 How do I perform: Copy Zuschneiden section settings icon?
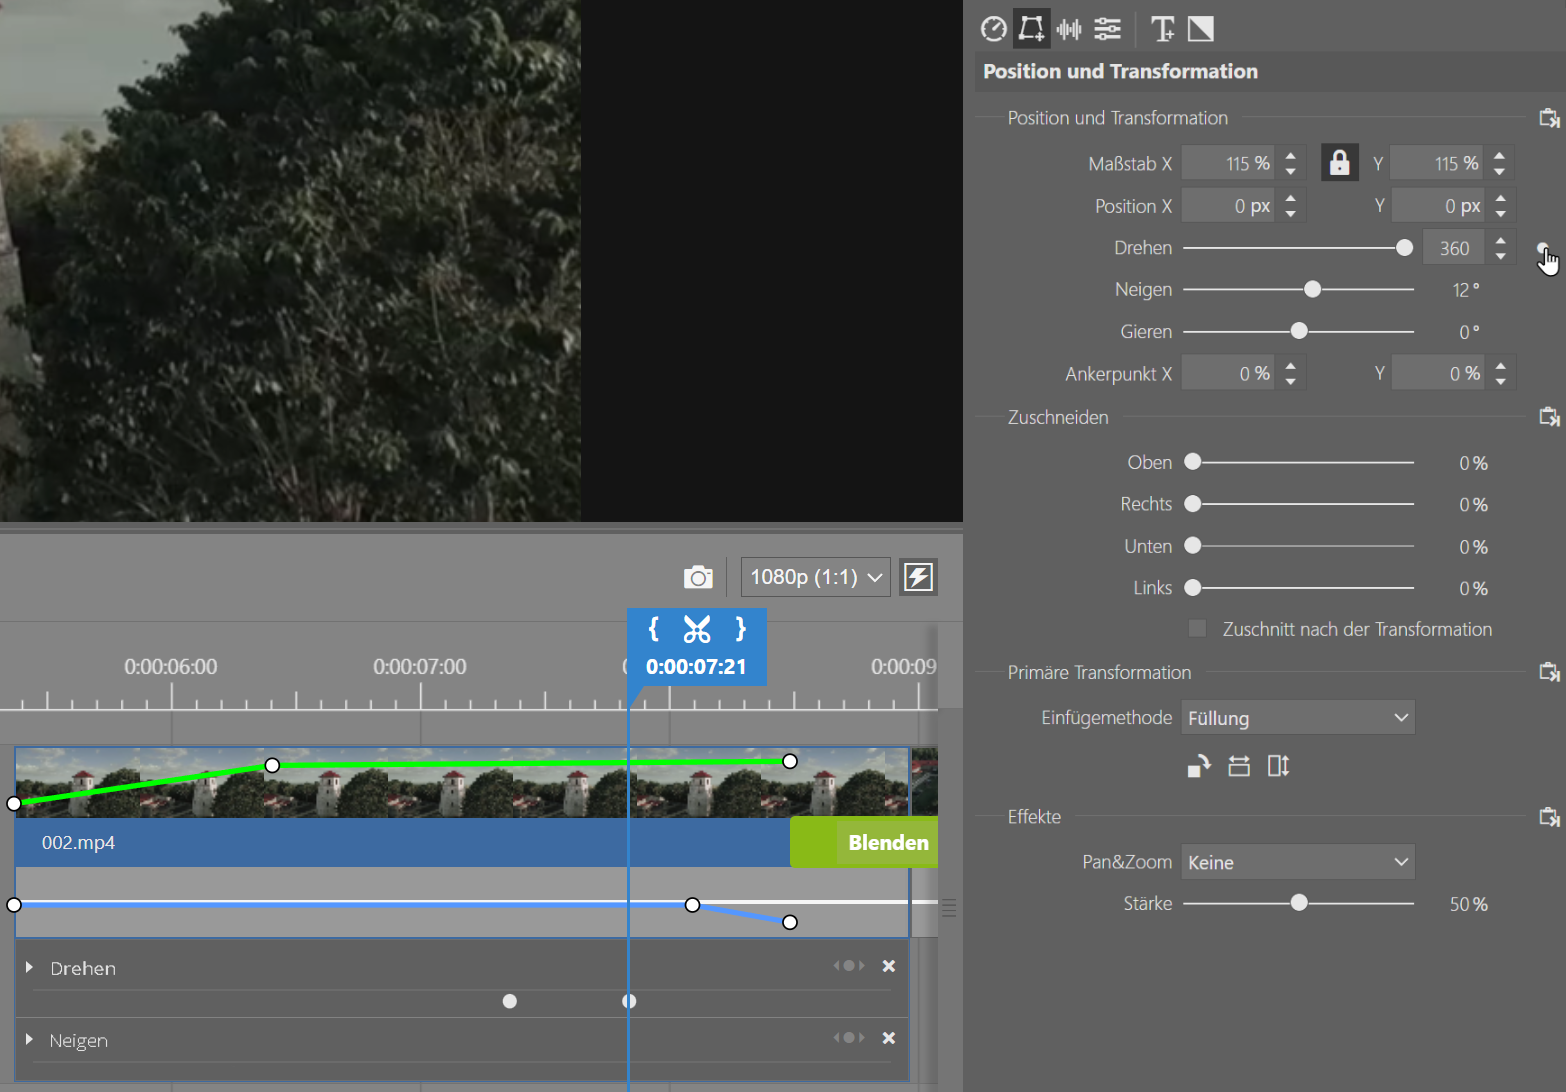(x=1549, y=417)
